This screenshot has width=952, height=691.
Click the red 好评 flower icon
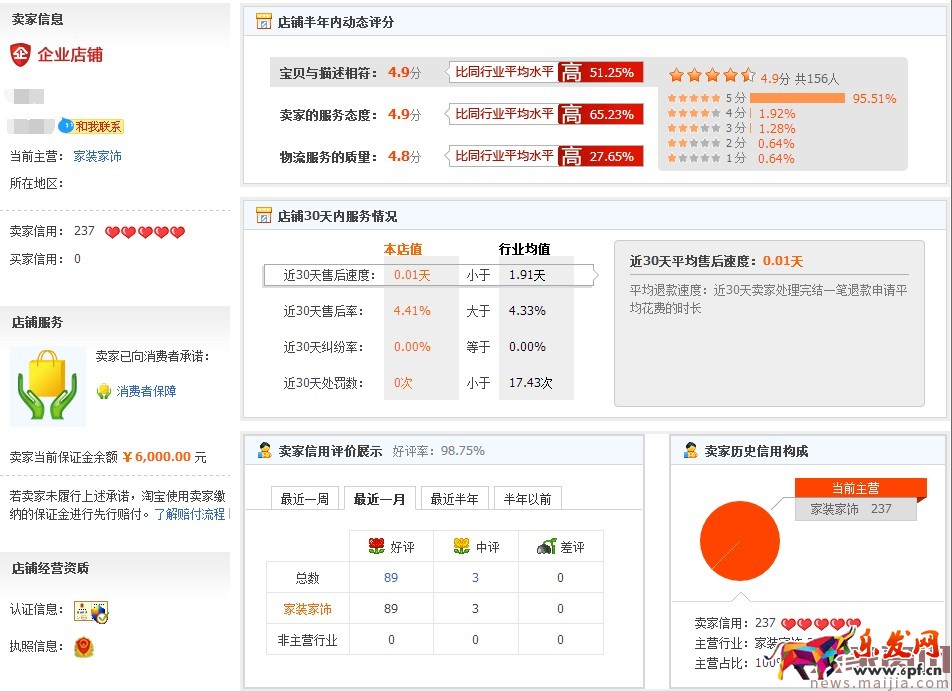(377, 545)
